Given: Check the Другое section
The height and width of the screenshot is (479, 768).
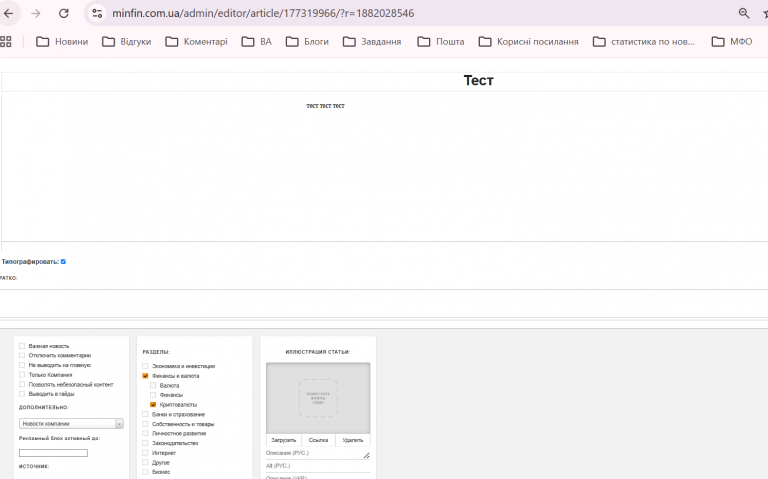Looking at the screenshot, I should pyautogui.click(x=145, y=462).
